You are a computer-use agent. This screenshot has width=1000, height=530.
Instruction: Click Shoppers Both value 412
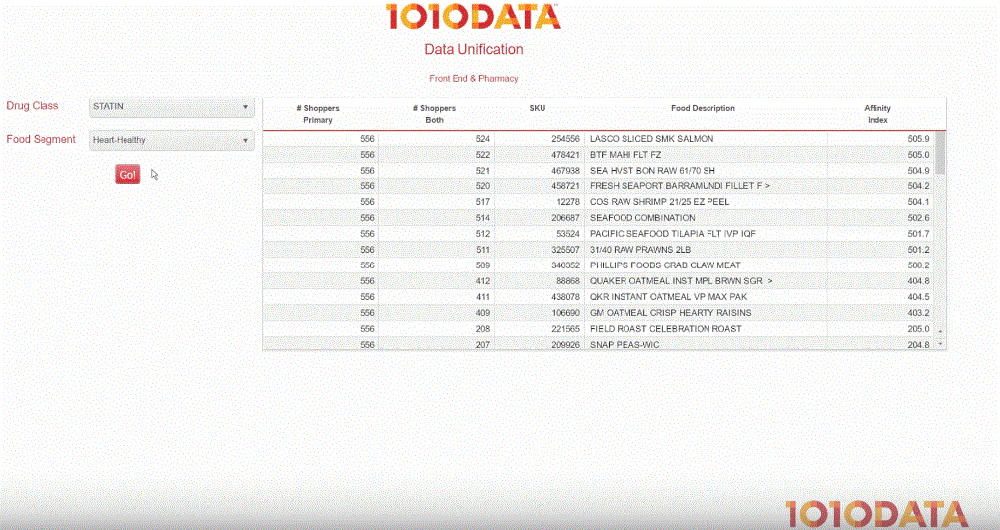(483, 281)
